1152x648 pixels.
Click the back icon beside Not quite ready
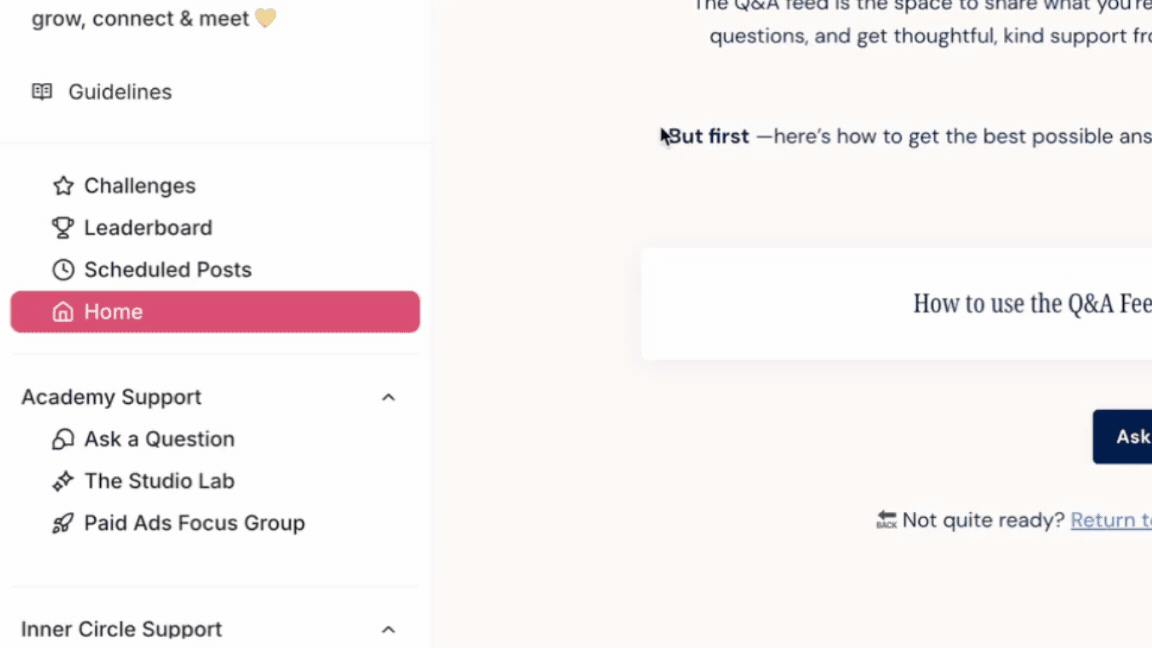[886, 519]
